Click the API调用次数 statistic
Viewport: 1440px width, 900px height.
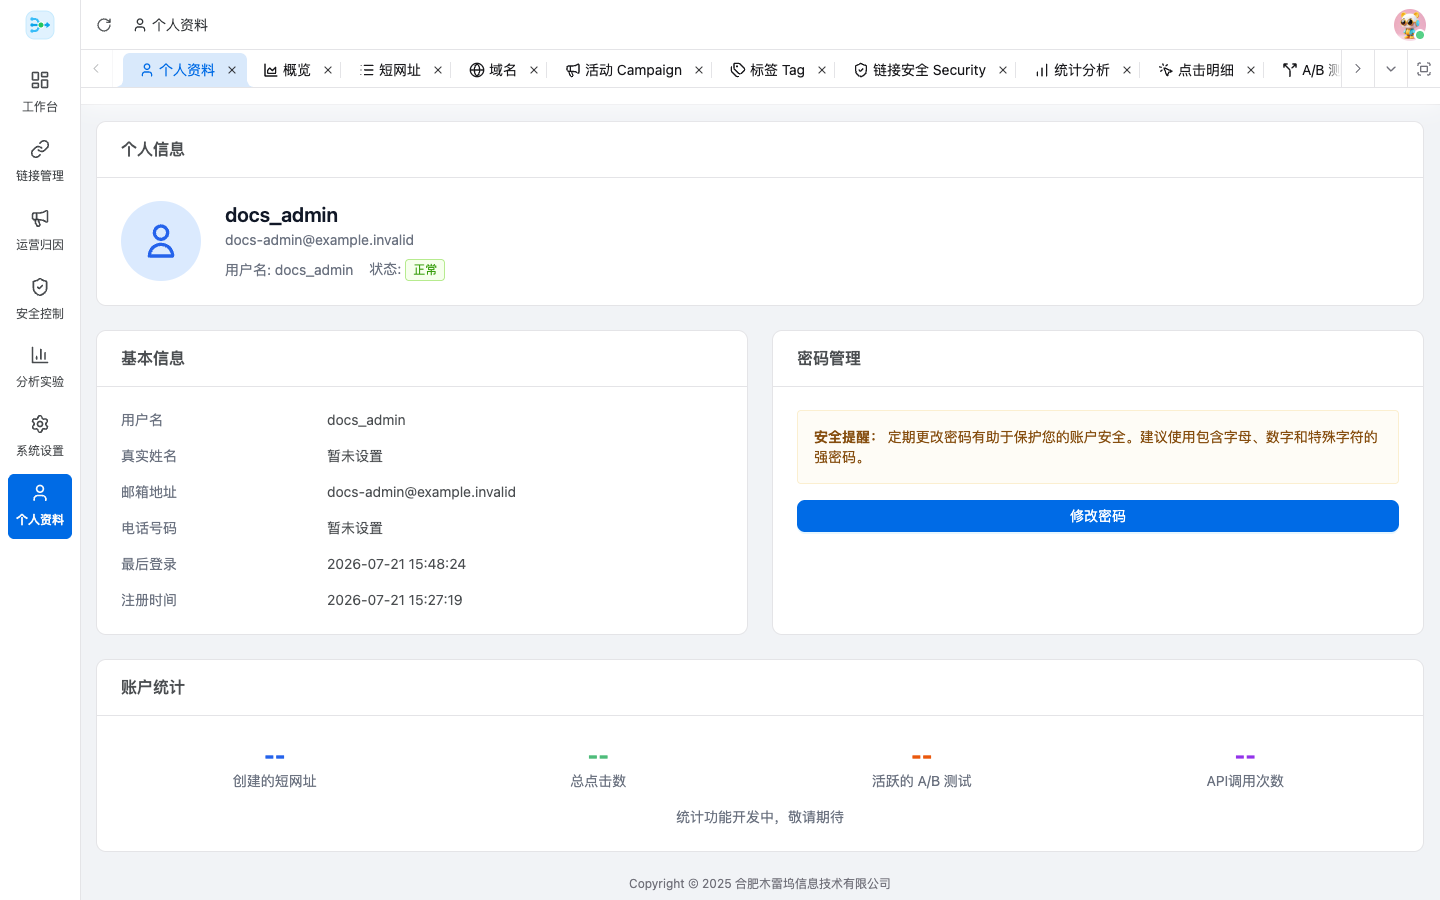click(x=1245, y=770)
